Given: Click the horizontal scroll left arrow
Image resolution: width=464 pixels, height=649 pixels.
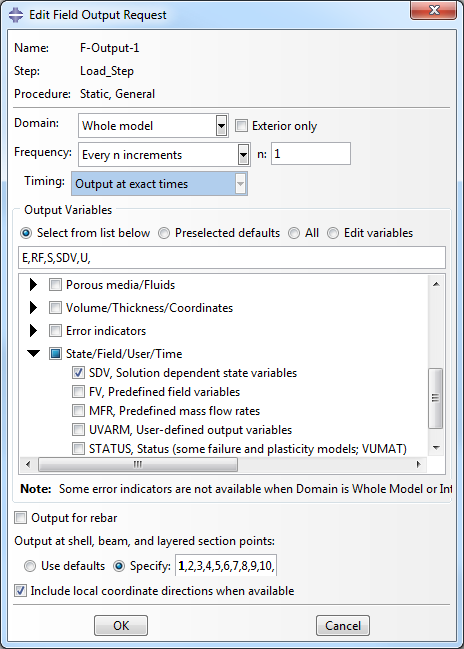Looking at the screenshot, I should pos(28,464).
